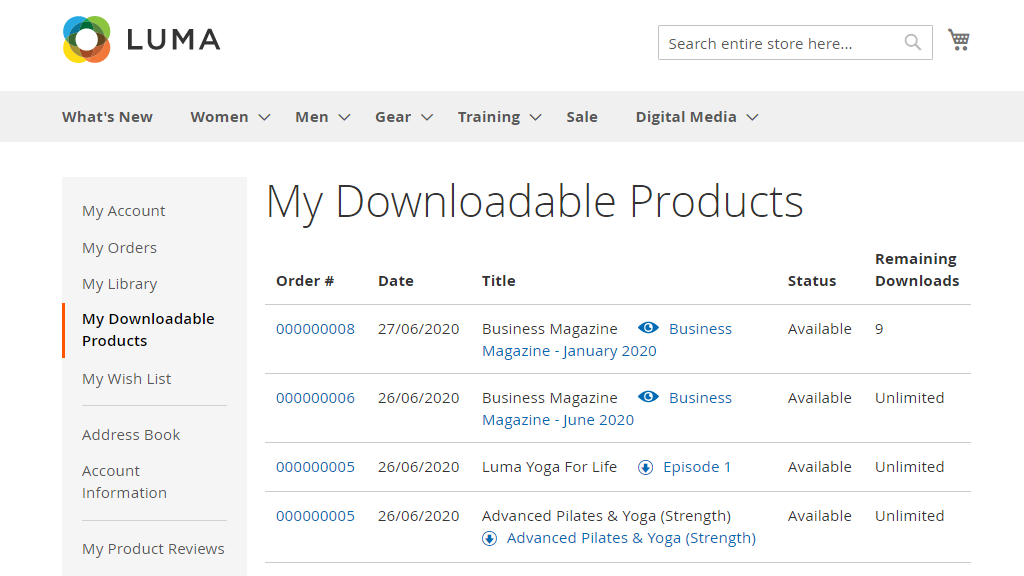Click download icon for Advanced Pilates & Yoga
Image resolution: width=1024 pixels, height=576 pixels.
[x=489, y=539]
